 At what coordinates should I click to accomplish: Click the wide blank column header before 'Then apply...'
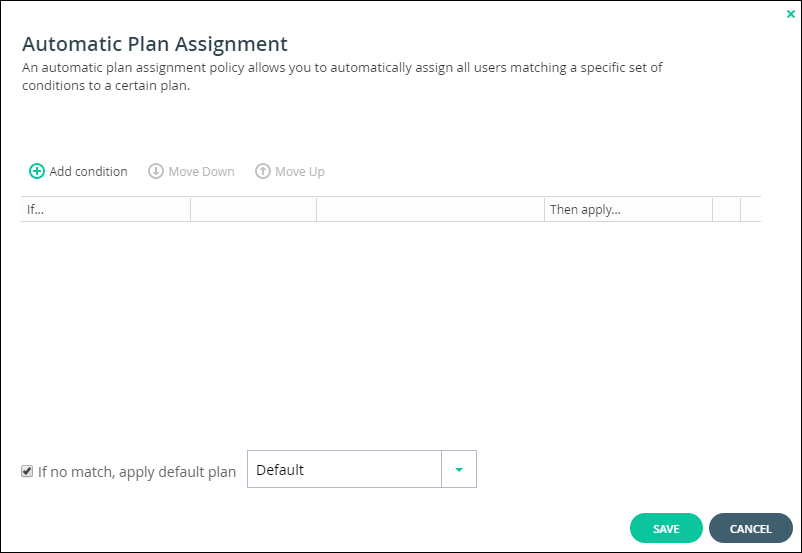430,209
